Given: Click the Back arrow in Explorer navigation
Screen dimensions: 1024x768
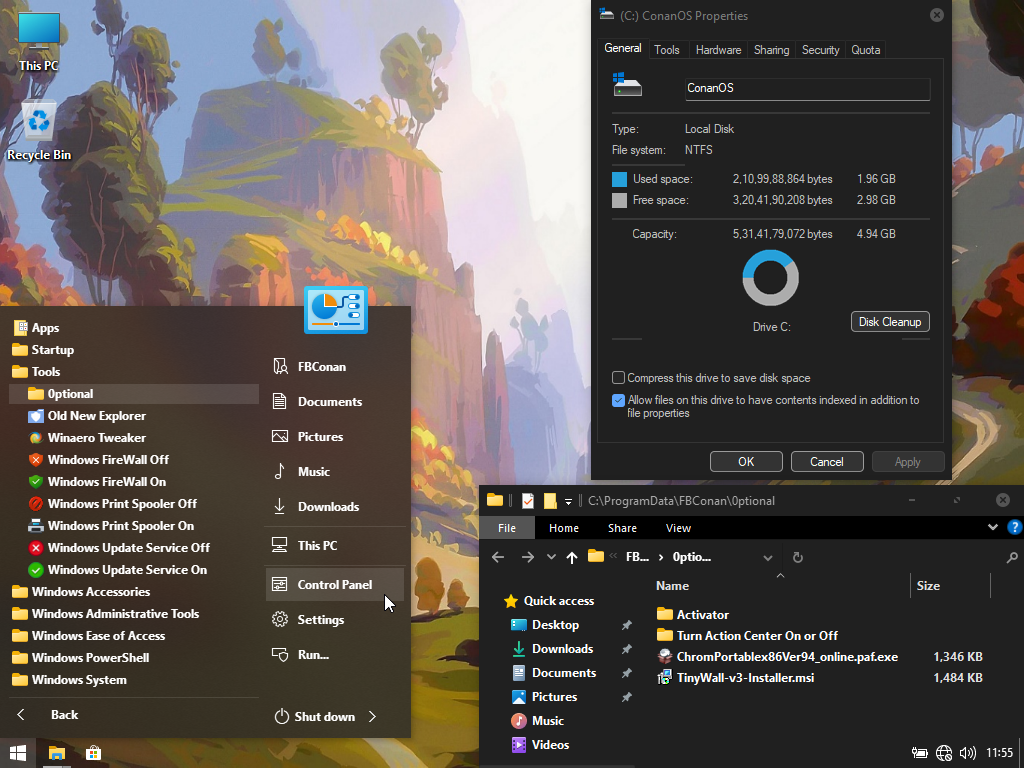Looking at the screenshot, I should coord(498,557).
